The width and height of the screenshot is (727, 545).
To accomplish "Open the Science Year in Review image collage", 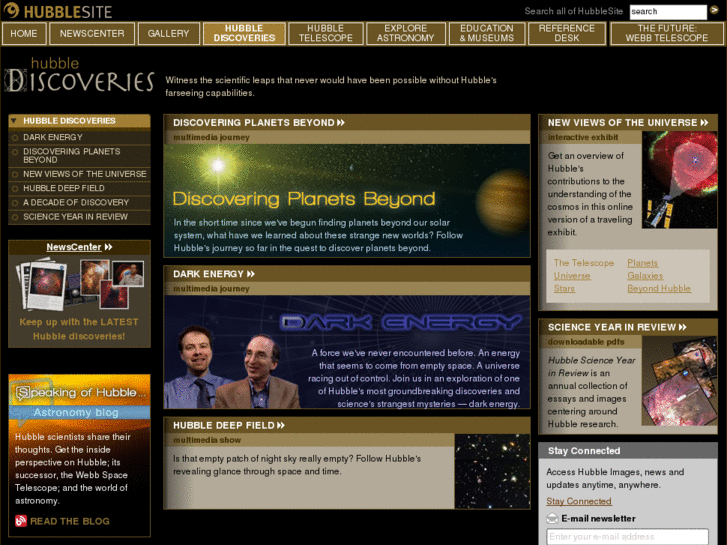I will [680, 381].
